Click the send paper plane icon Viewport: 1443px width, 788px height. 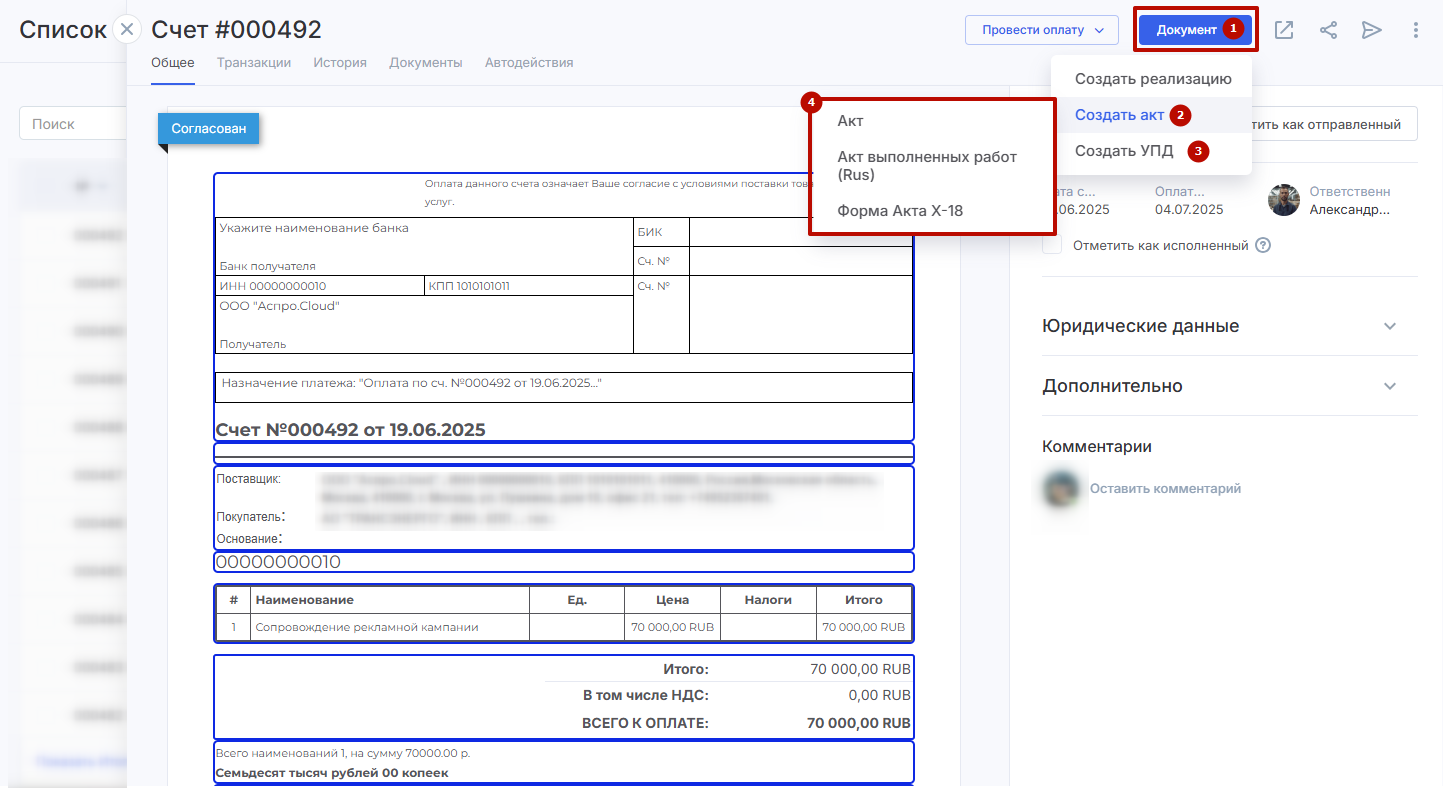(1371, 30)
